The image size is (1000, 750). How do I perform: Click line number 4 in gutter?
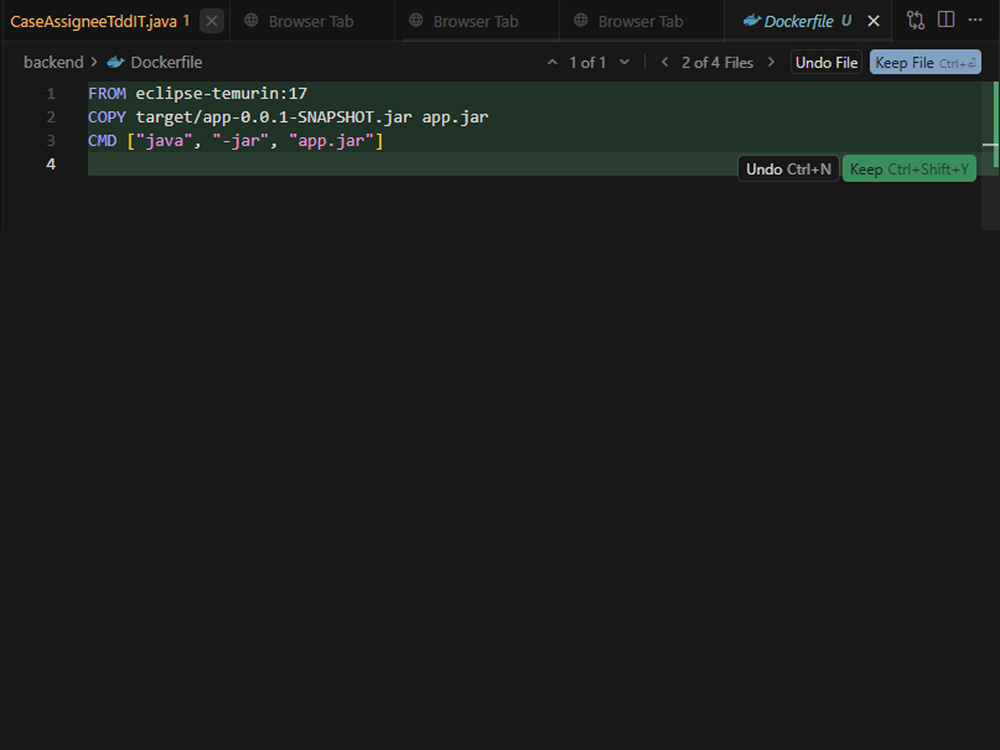pyautogui.click(x=51, y=164)
